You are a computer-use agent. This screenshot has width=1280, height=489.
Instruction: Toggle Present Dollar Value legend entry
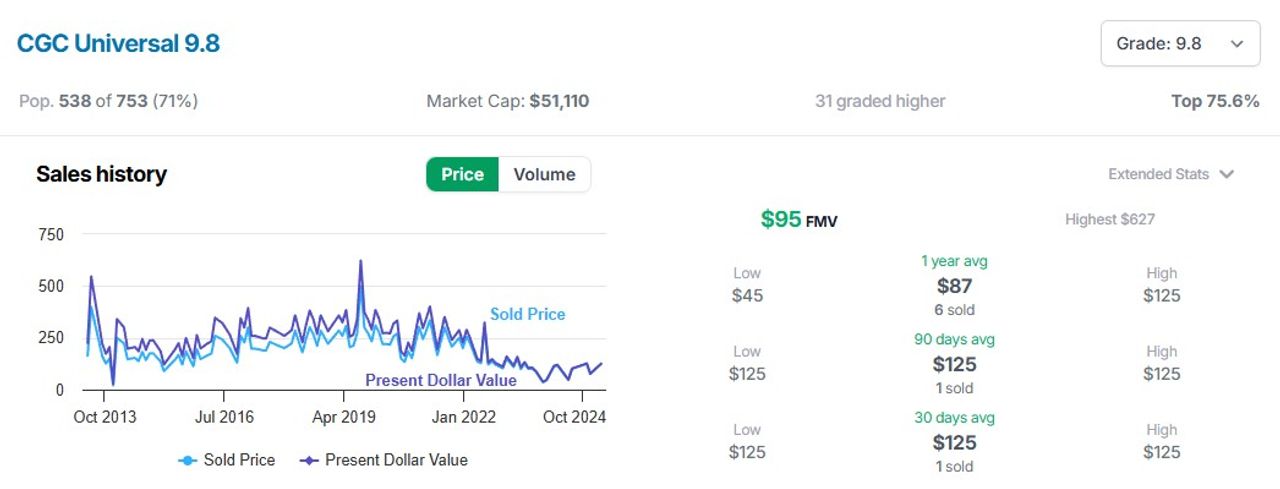[384, 460]
